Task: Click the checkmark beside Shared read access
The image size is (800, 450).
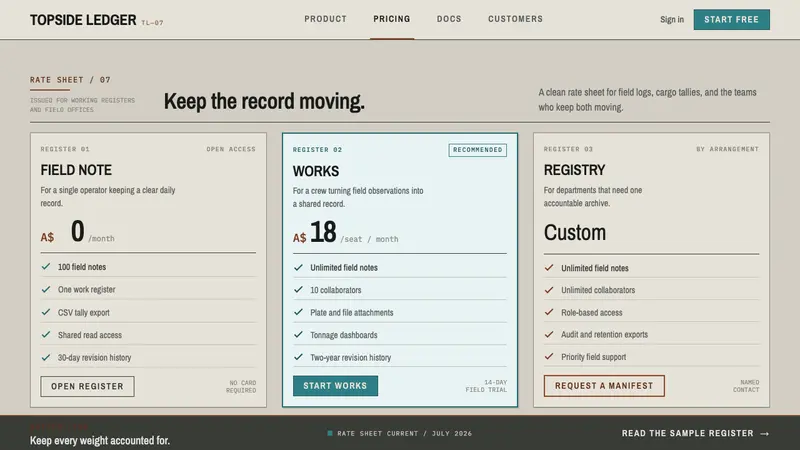Action: click(46, 335)
